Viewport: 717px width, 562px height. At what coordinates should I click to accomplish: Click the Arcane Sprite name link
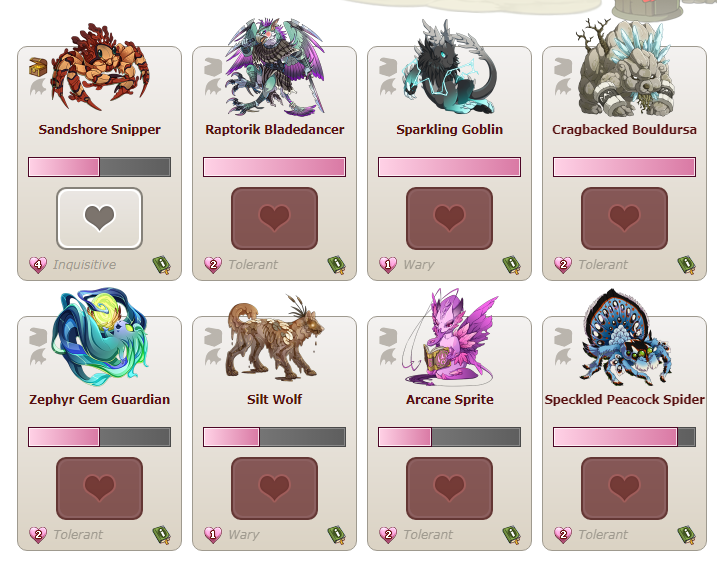pyautogui.click(x=449, y=399)
